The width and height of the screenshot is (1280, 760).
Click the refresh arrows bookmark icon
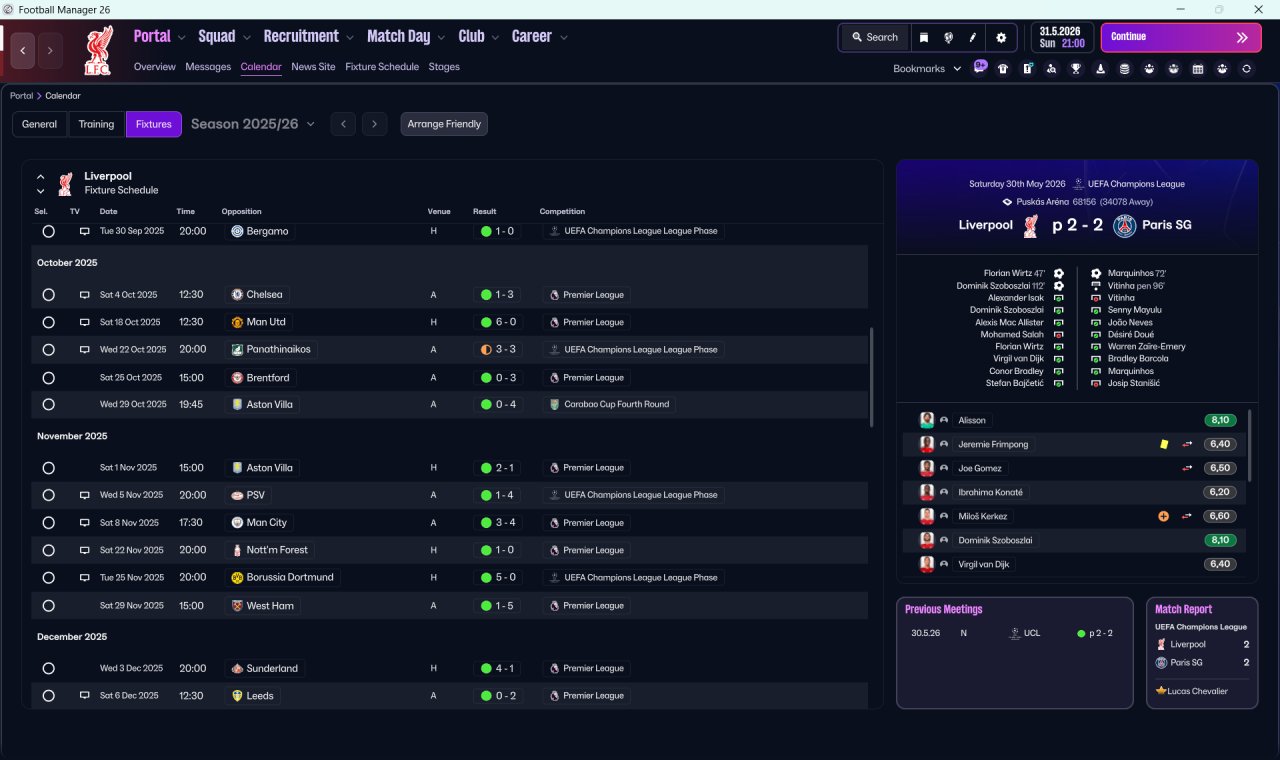1246,69
